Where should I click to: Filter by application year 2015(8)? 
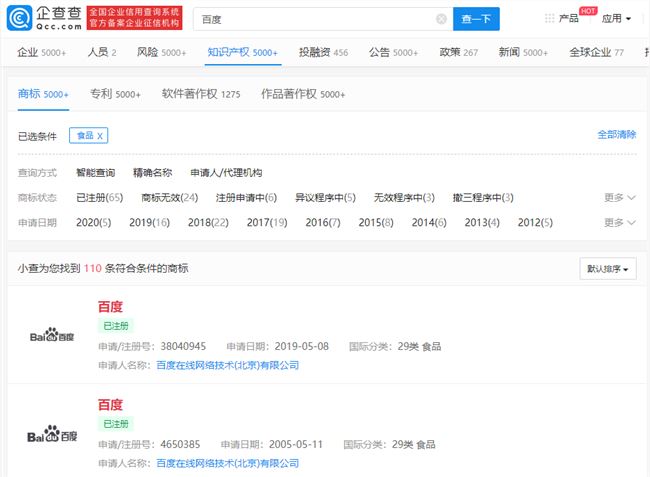click(376, 223)
